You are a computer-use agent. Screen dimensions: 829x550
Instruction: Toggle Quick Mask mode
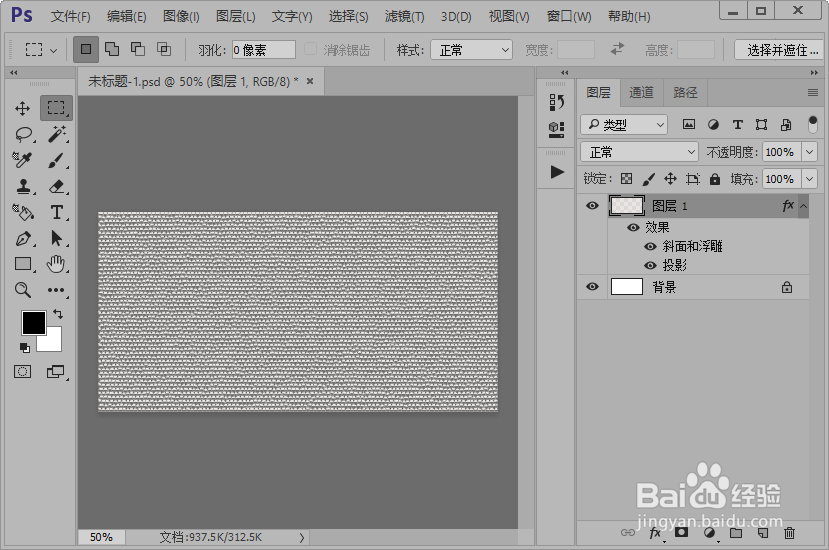coord(22,372)
